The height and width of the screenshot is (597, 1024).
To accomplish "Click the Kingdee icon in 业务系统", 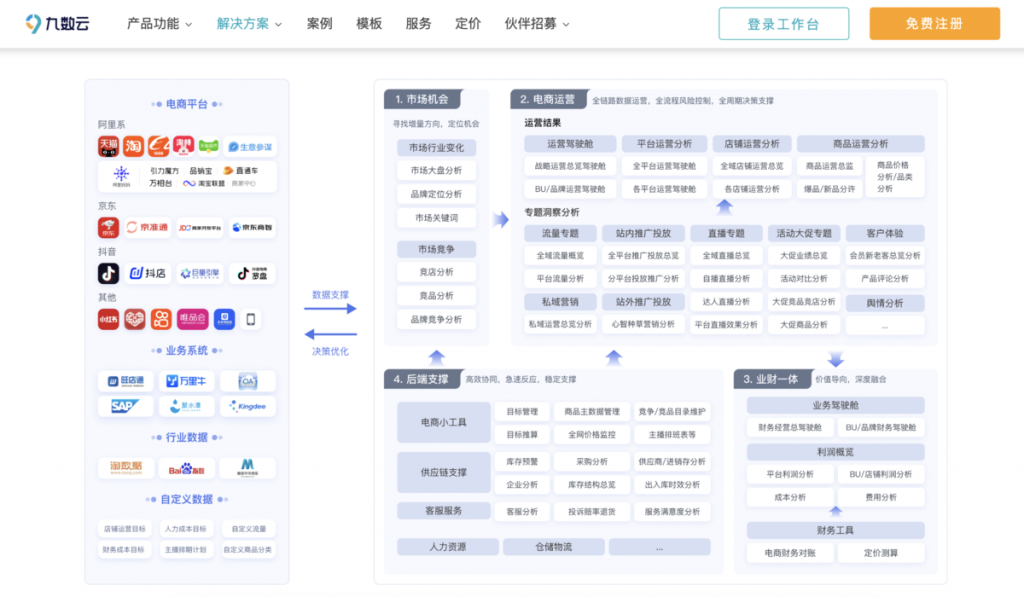I will (247, 406).
